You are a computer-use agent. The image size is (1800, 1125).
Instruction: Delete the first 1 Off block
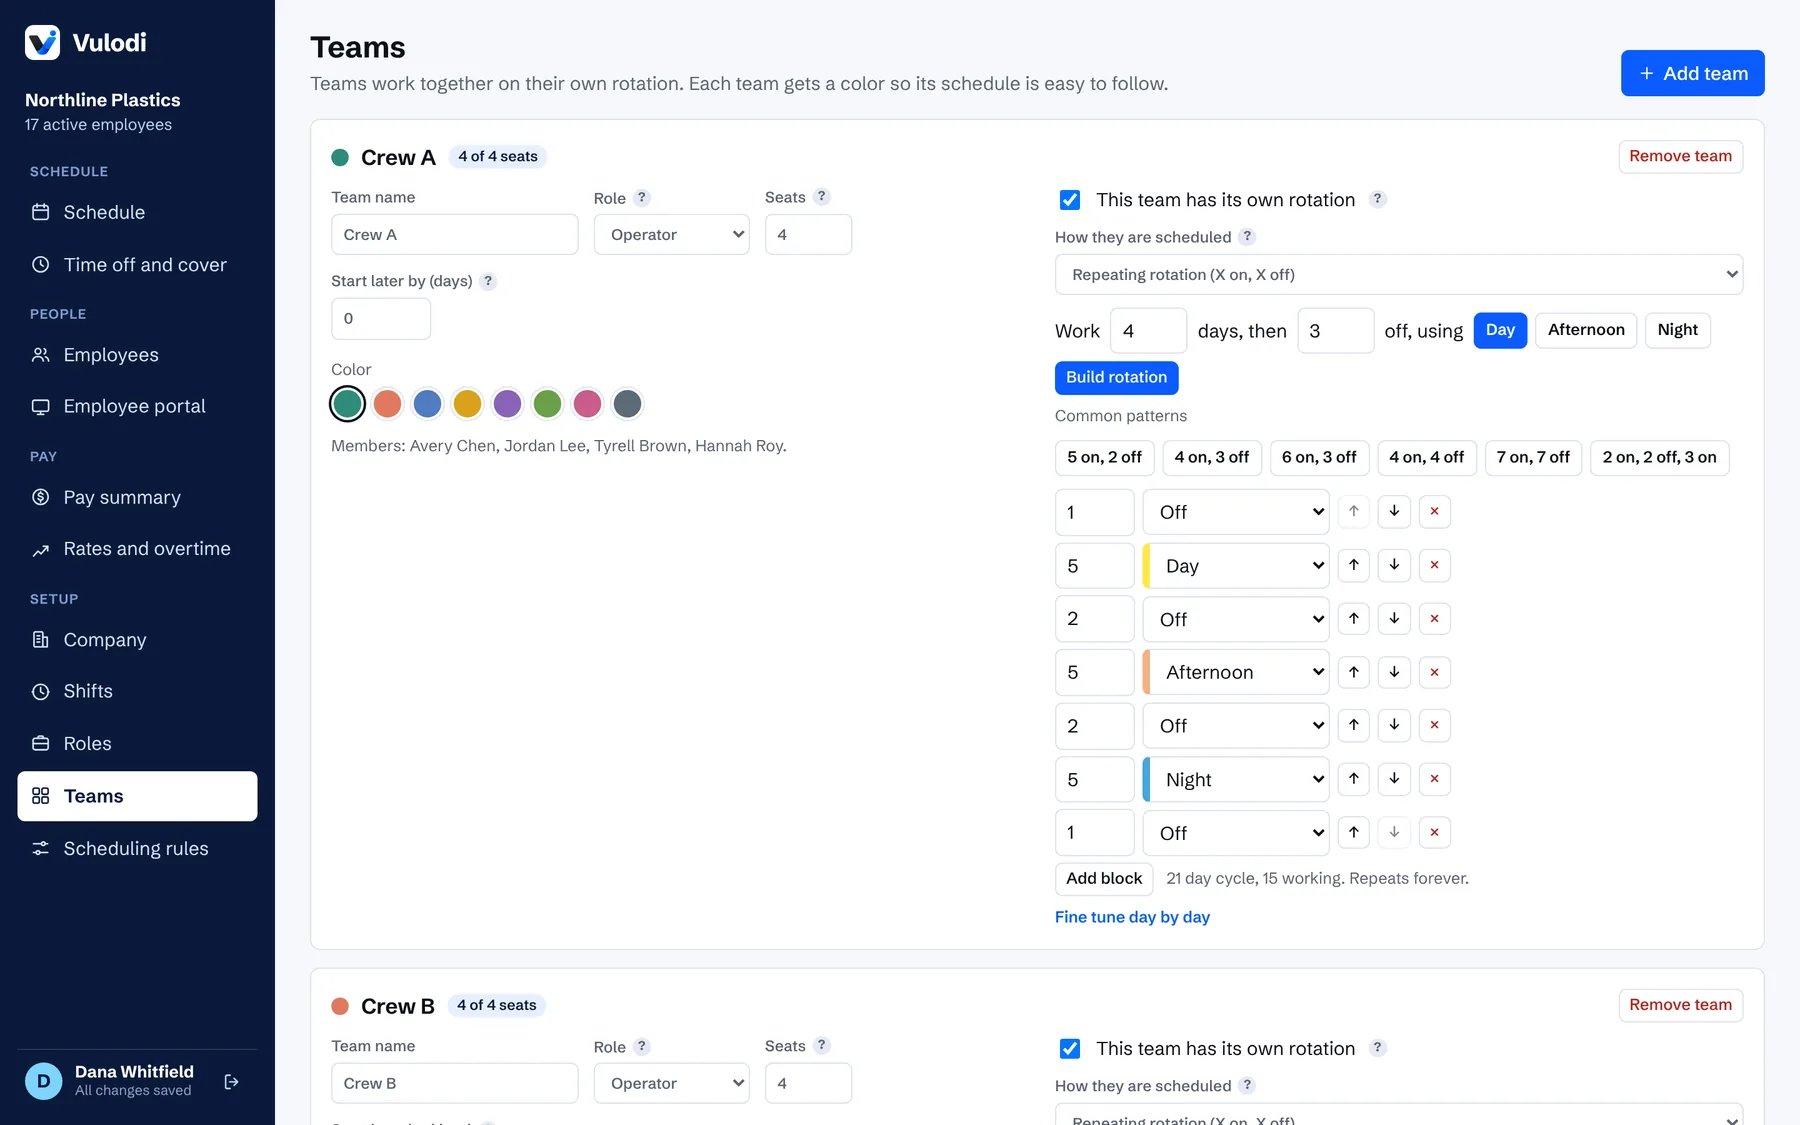click(x=1434, y=511)
